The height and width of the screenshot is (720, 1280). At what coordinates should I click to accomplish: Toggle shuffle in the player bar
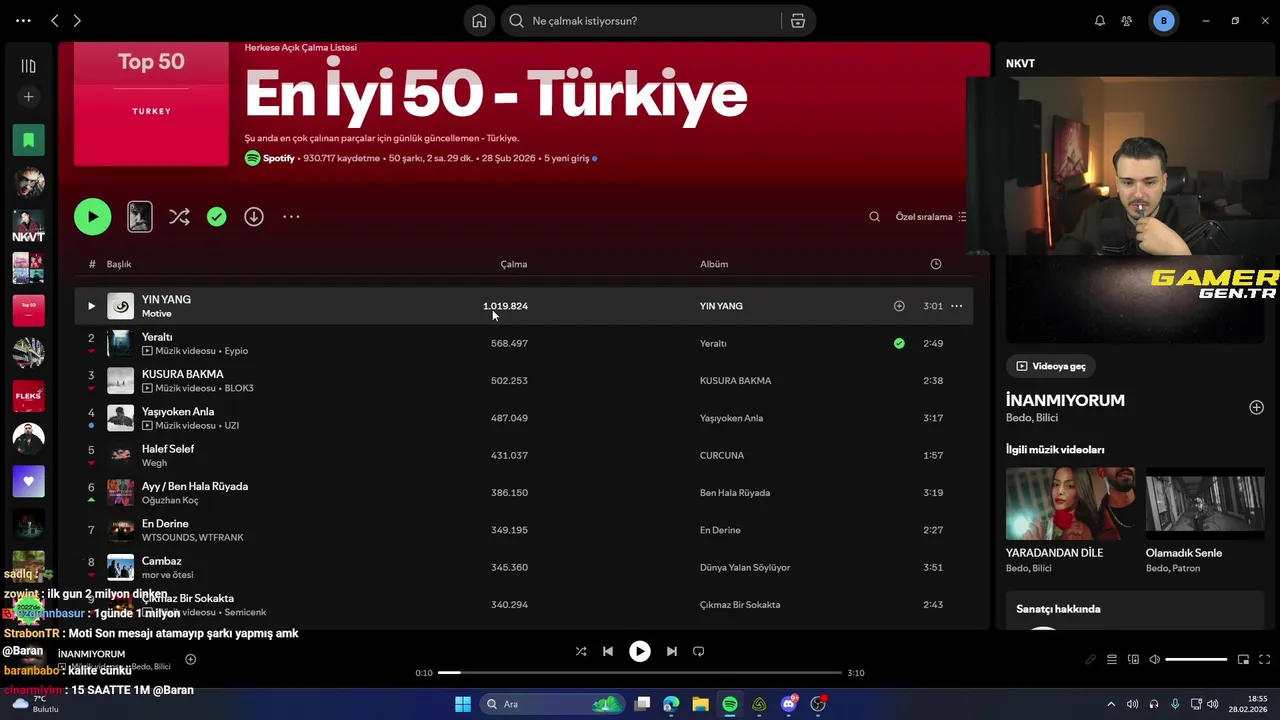point(581,651)
